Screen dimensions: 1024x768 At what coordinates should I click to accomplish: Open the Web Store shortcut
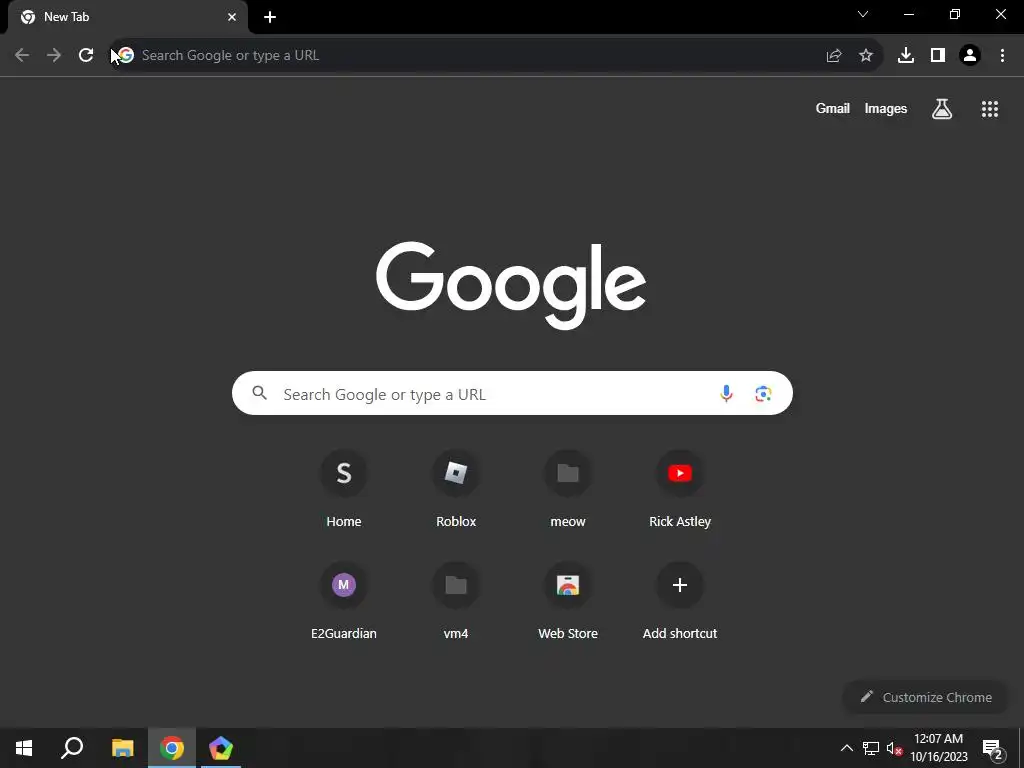coord(568,601)
